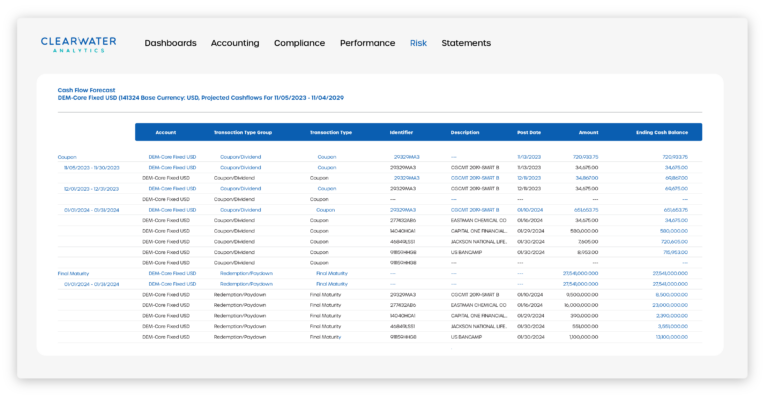Select US BANCAMP description in Final Maturity row
This screenshot has width=768, height=398.
[466, 337]
